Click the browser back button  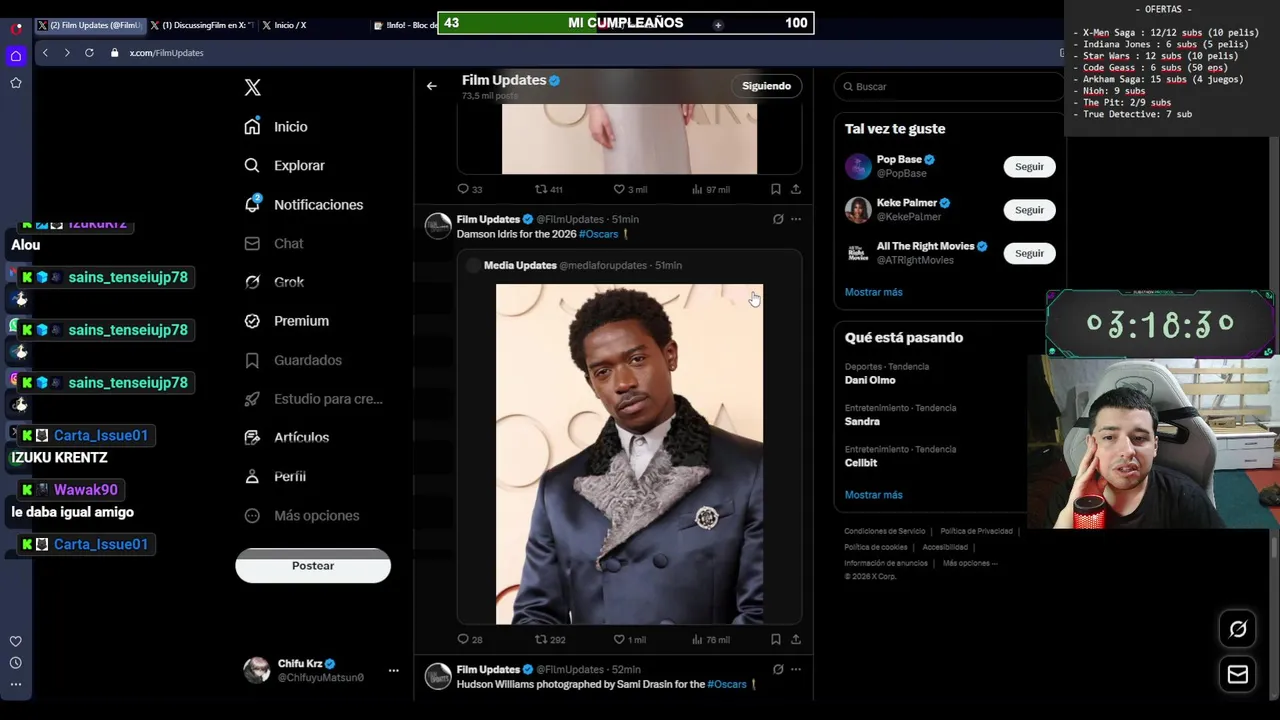pyautogui.click(x=45, y=53)
